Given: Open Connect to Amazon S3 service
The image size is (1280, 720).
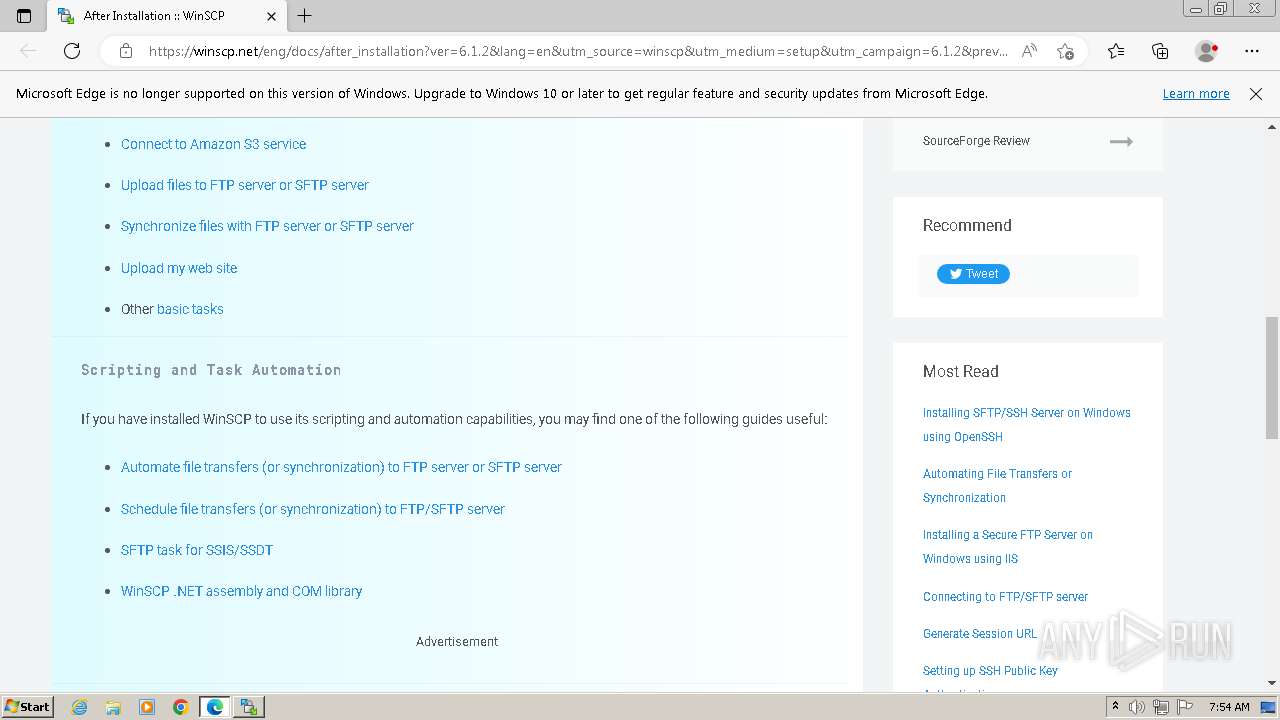Looking at the screenshot, I should (213, 144).
